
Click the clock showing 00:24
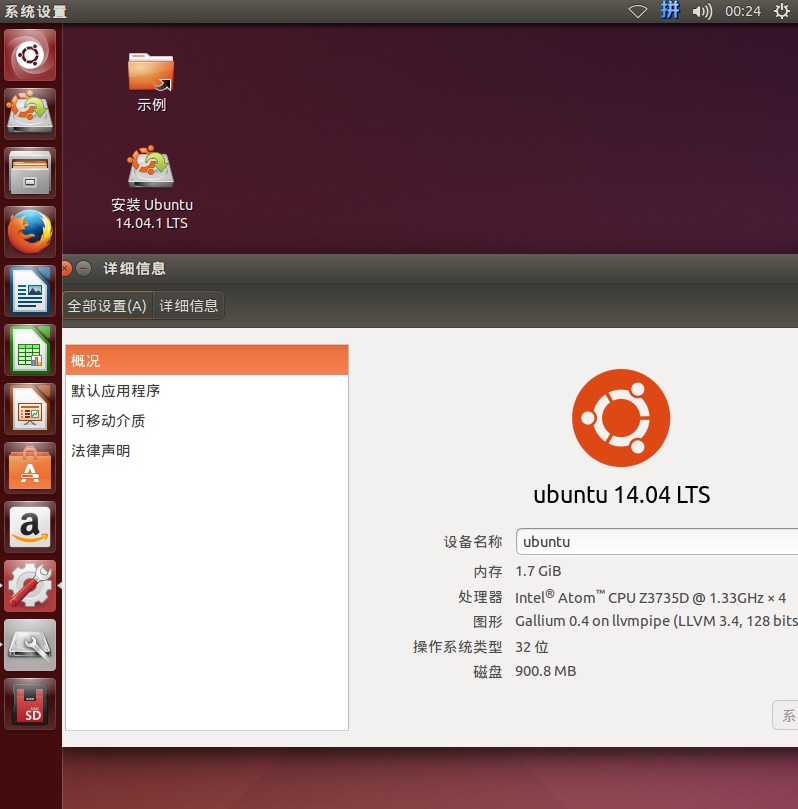pyautogui.click(x=743, y=11)
